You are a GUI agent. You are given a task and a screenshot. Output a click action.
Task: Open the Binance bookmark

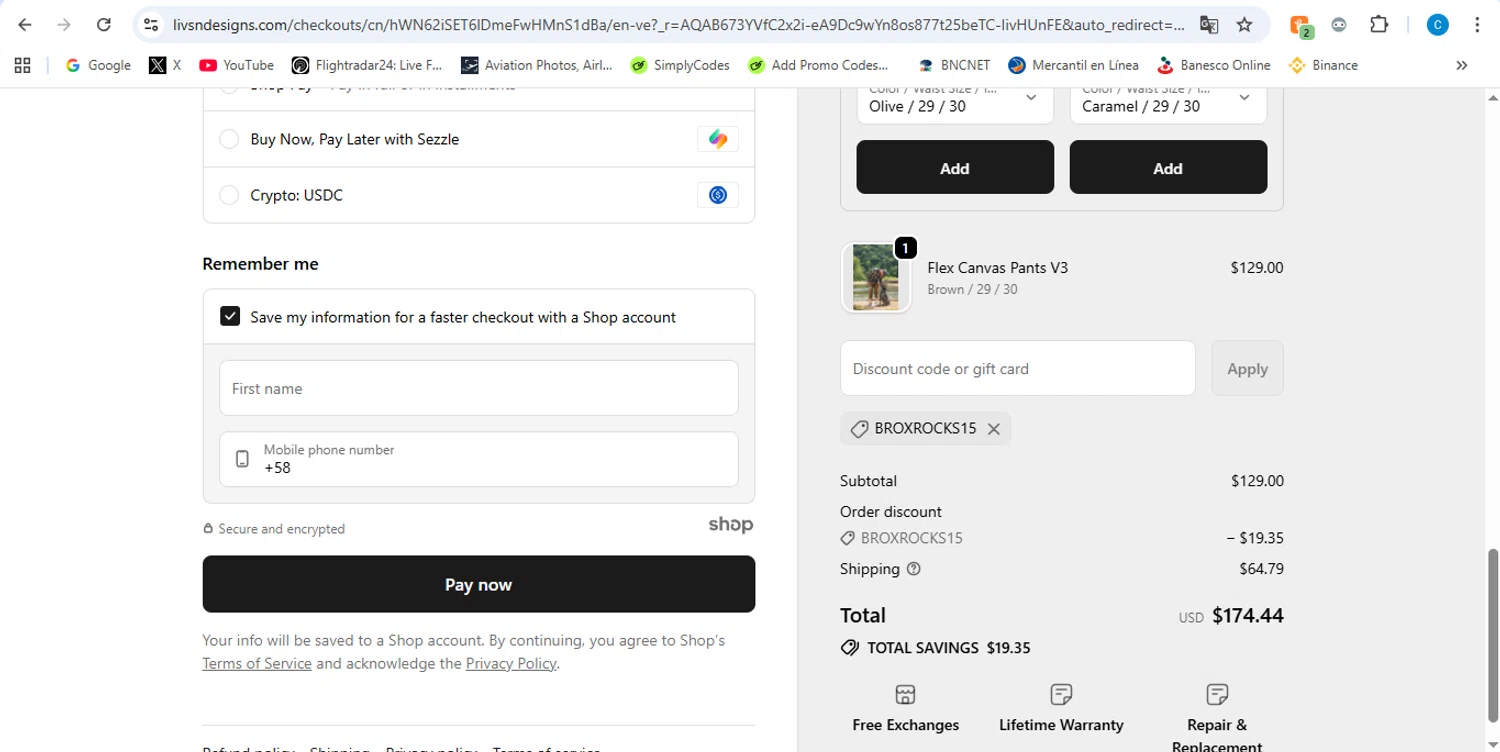pos(1323,65)
